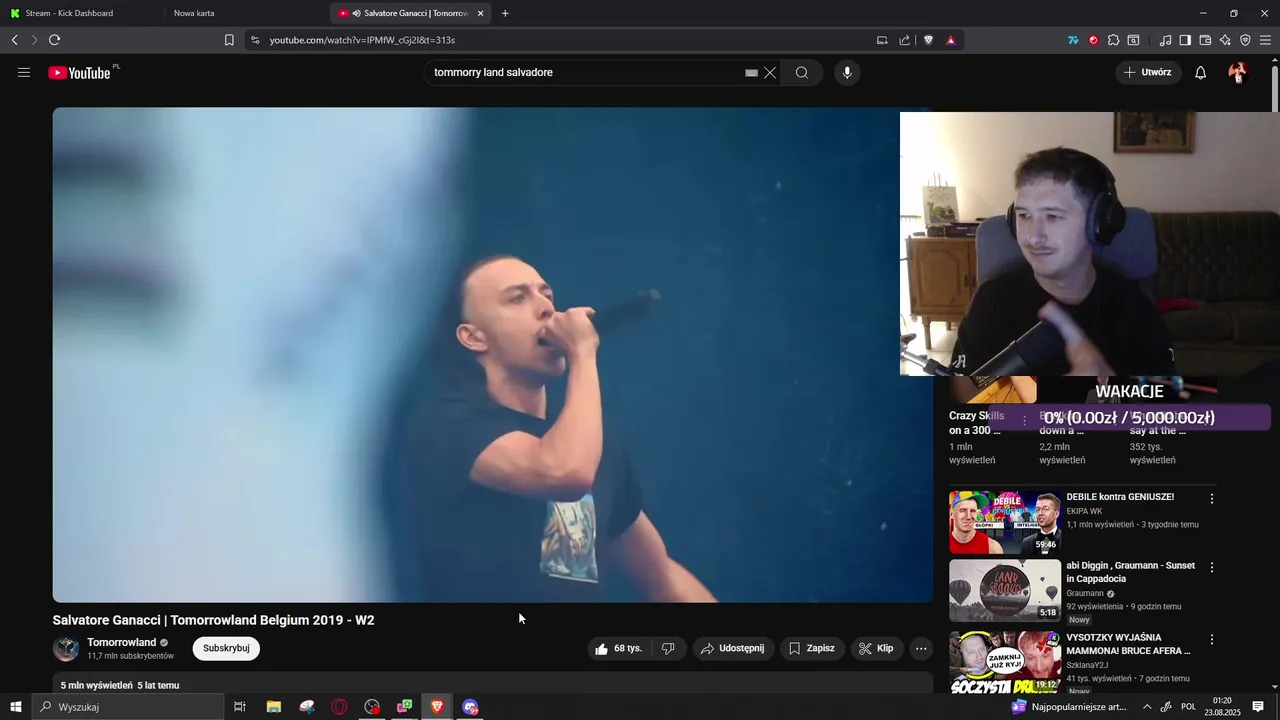Screen dimensions: 1280x720
Task: Open the Windows Start menu
Action: coord(15,707)
